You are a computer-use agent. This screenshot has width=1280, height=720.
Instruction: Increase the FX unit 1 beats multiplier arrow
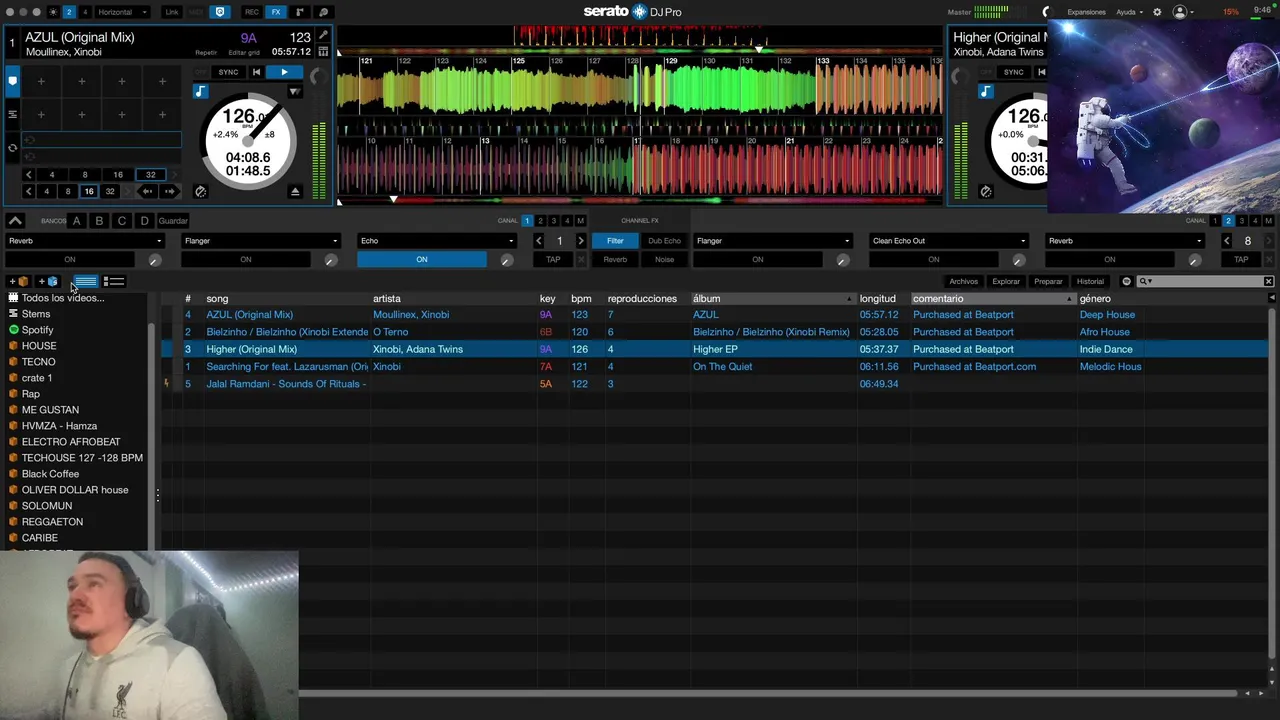[x=581, y=241]
